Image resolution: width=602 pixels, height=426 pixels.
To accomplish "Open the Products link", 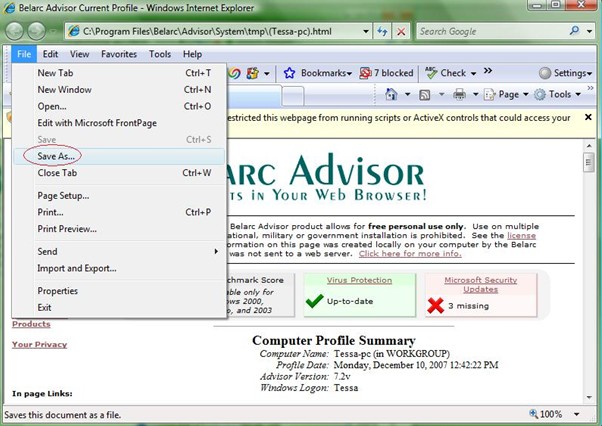I will point(31,324).
